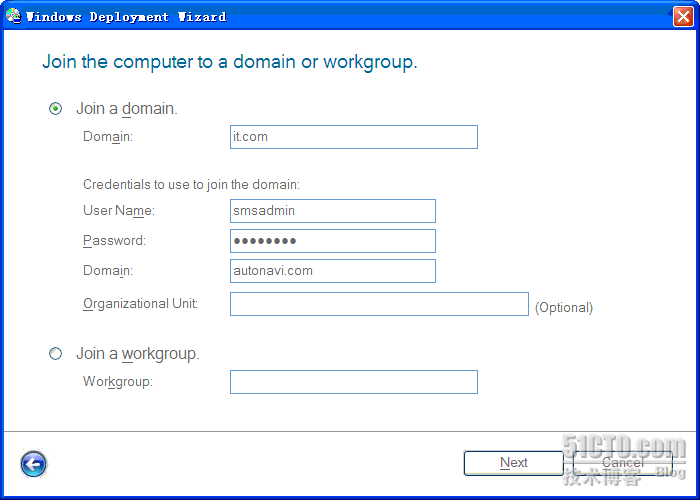Select the Join a domain radio button
Image resolution: width=700 pixels, height=500 pixels.
point(55,108)
